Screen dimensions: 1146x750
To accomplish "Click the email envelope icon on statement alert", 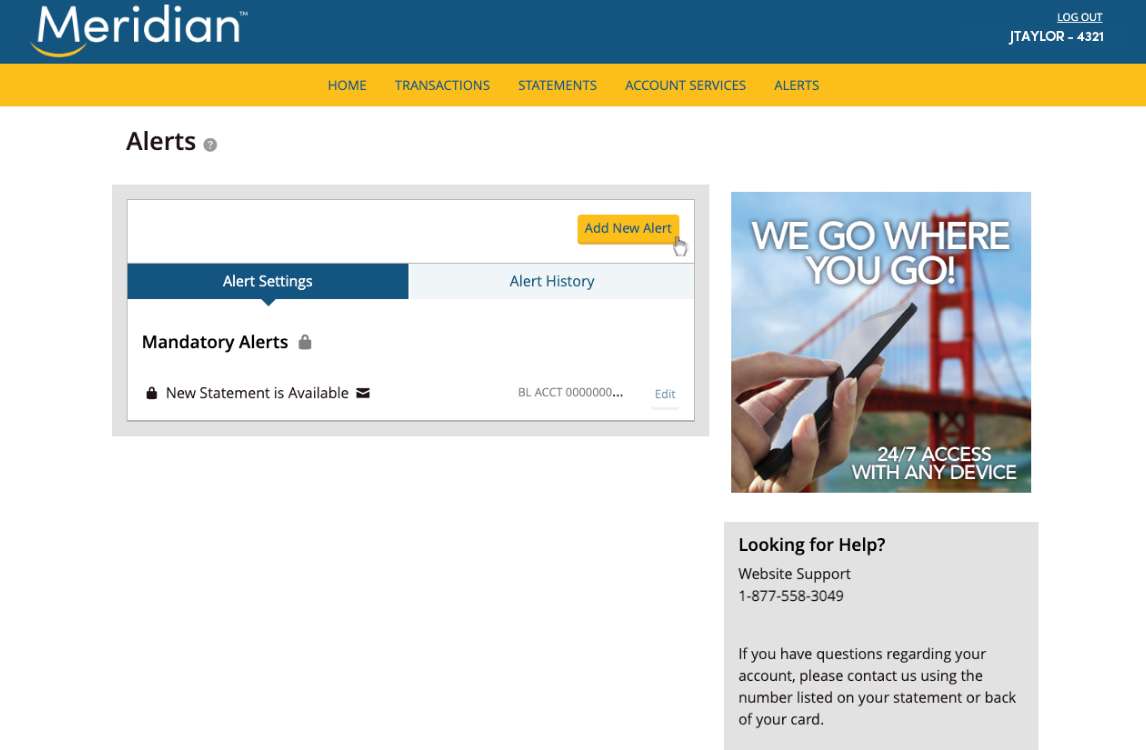I will 363,393.
